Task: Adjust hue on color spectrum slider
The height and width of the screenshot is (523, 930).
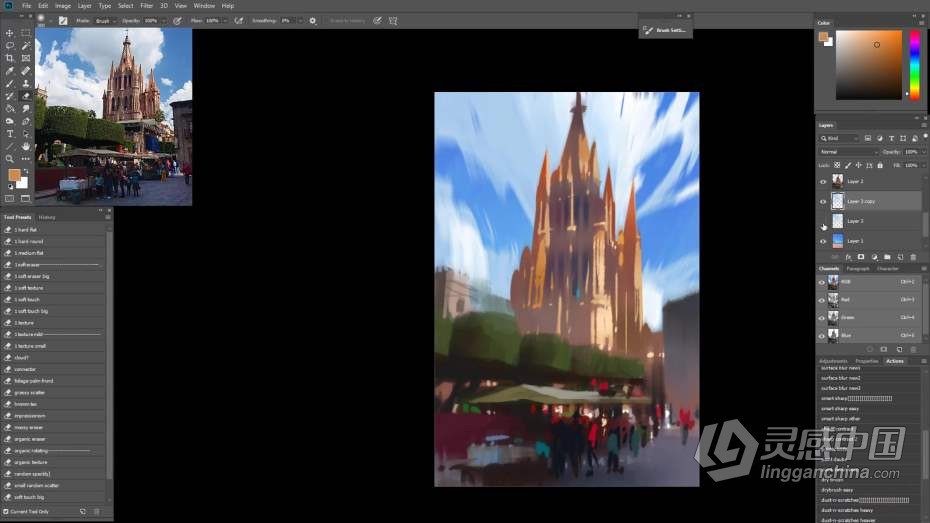Action: pos(915,65)
